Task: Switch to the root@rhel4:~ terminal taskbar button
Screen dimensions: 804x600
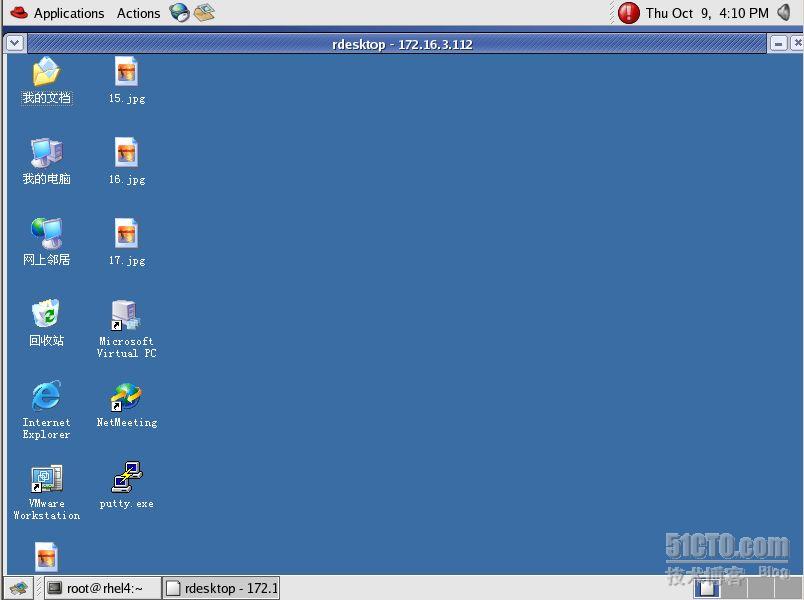Action: (x=103, y=588)
